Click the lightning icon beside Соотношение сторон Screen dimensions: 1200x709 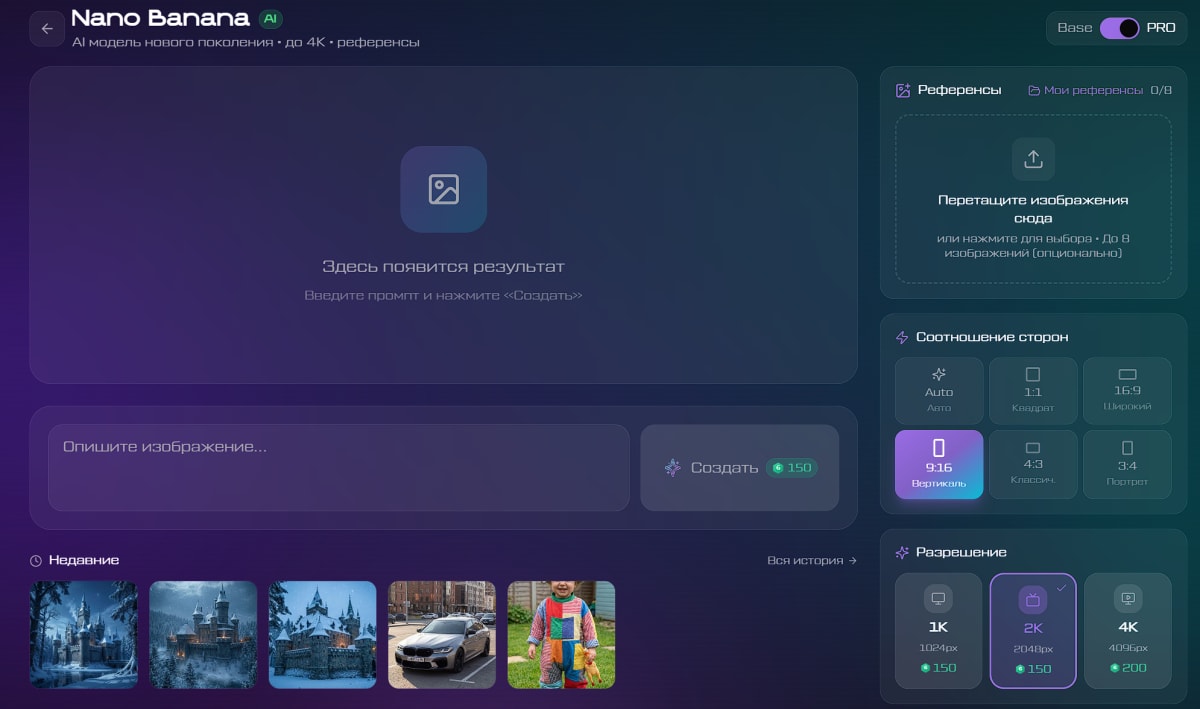coord(903,337)
